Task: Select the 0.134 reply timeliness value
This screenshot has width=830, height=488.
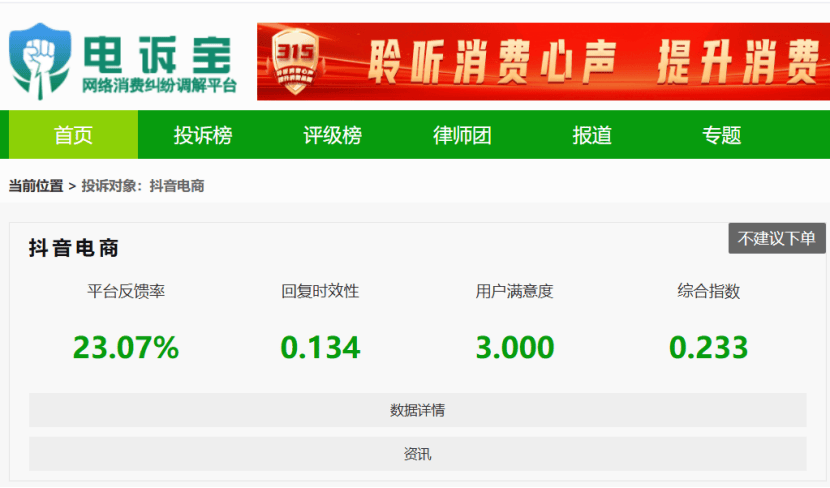Action: [x=320, y=347]
